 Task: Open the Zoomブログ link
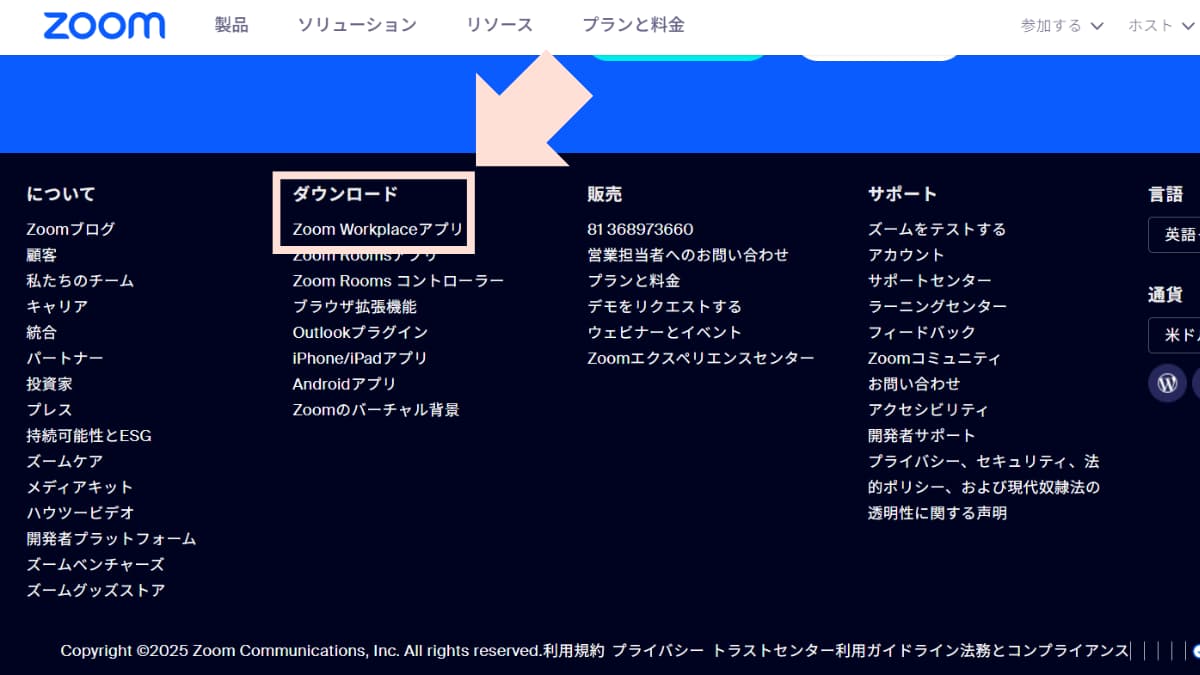[71, 229]
